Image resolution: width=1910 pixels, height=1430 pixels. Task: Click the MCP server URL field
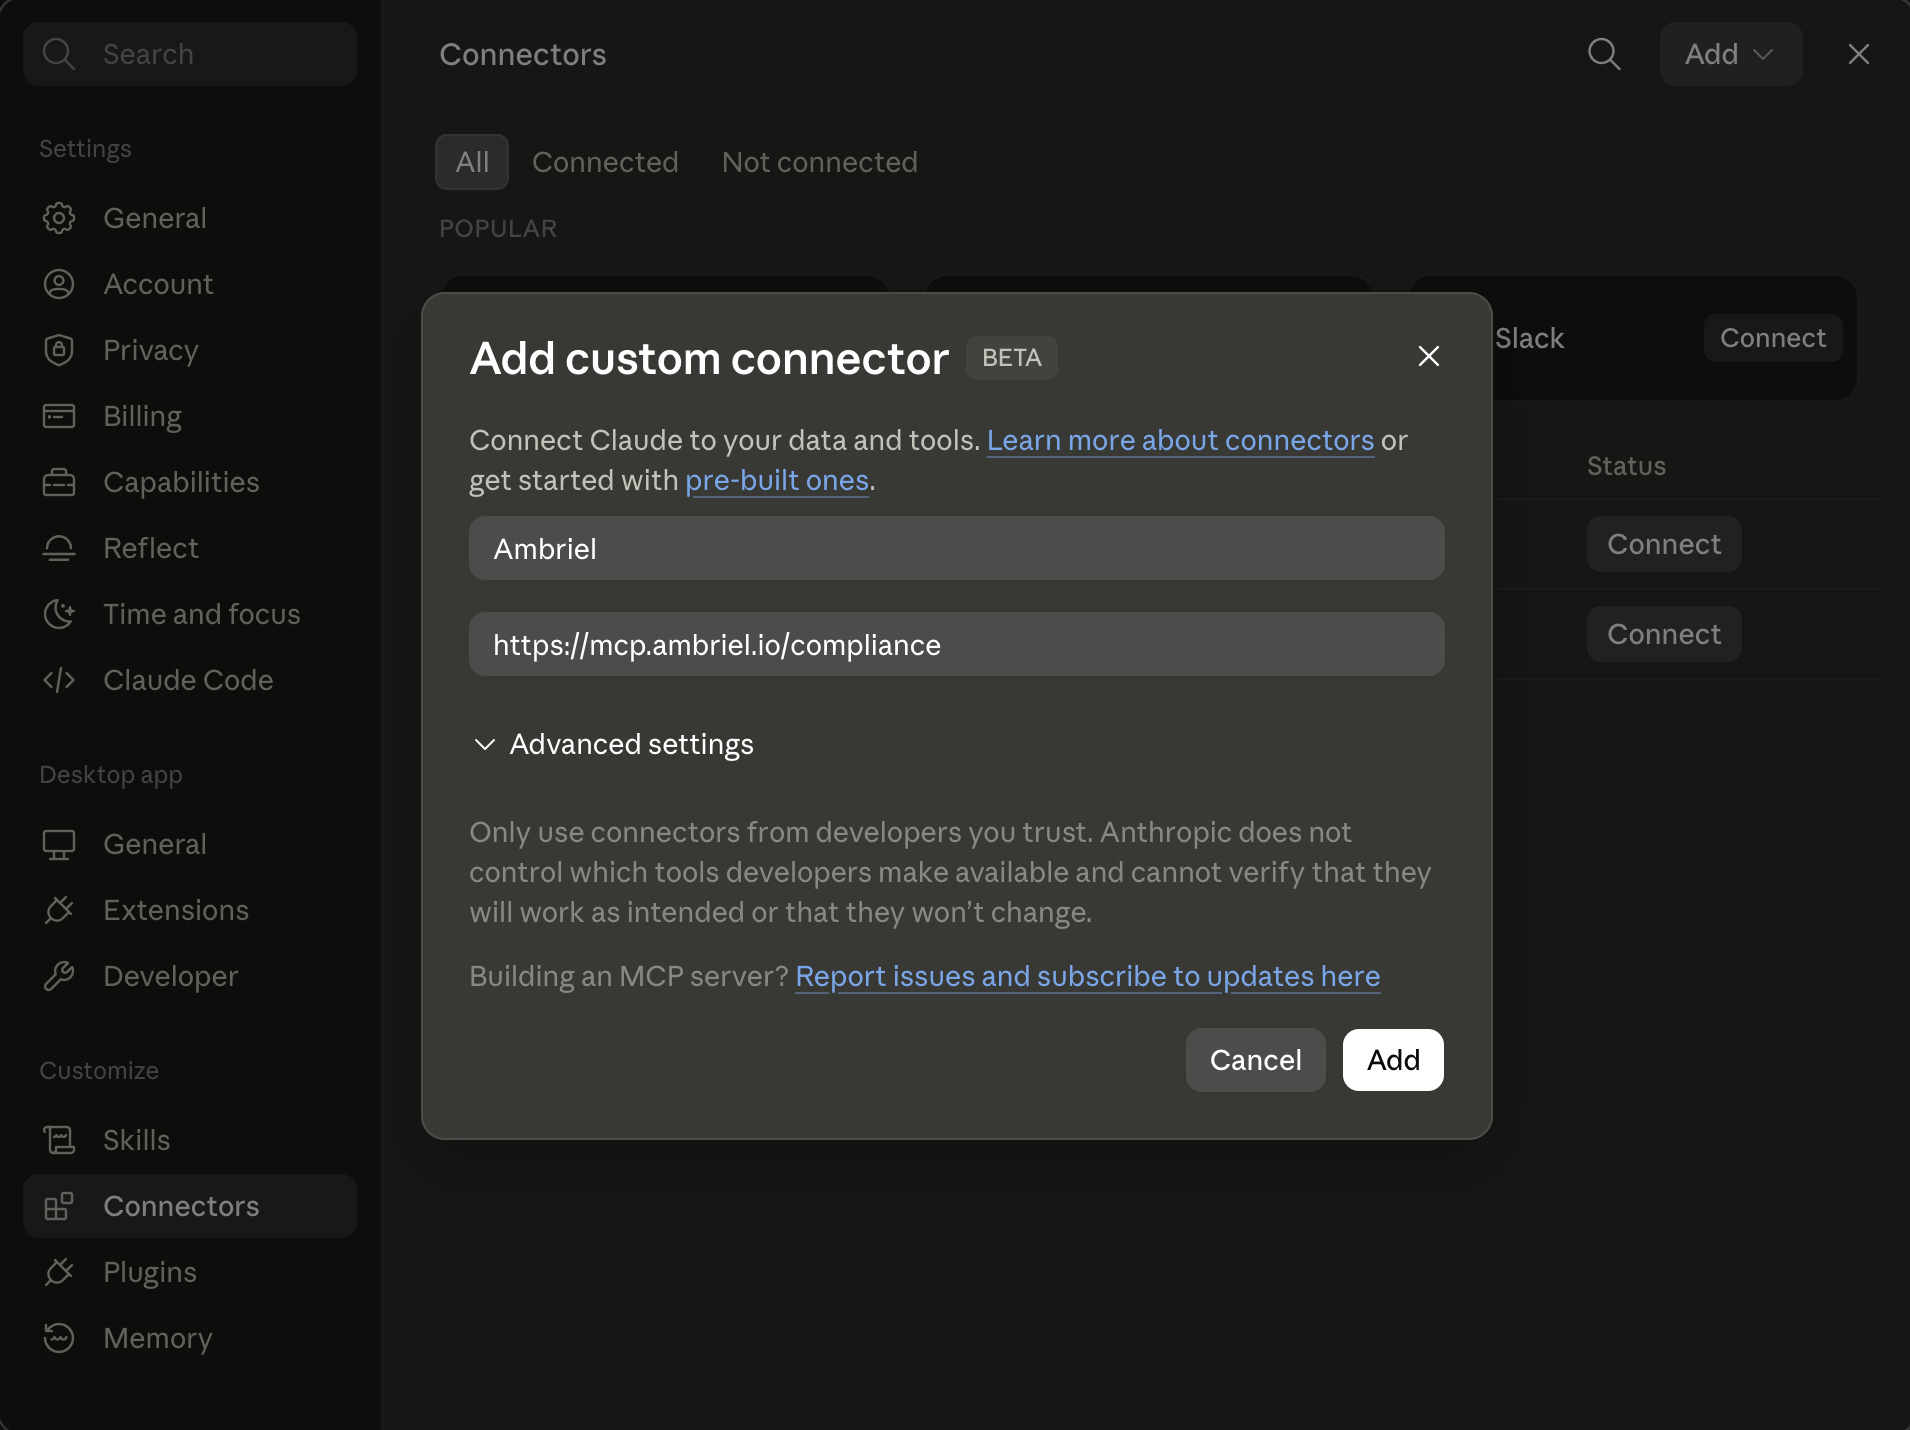click(x=957, y=644)
